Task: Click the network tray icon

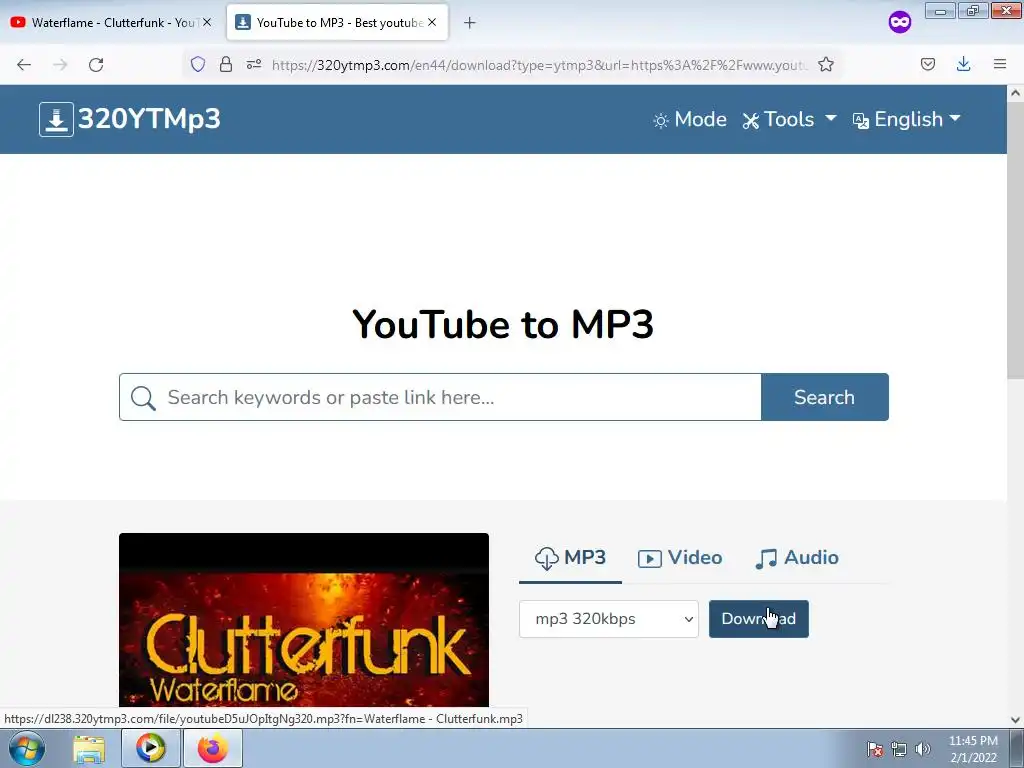Action: (899, 750)
